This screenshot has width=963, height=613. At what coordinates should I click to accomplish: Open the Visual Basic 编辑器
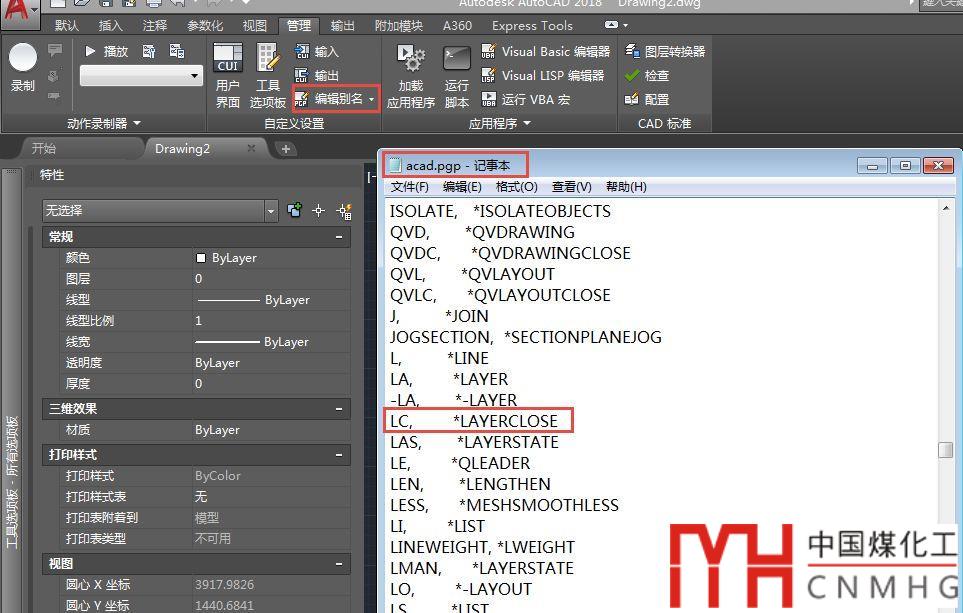[x=545, y=51]
